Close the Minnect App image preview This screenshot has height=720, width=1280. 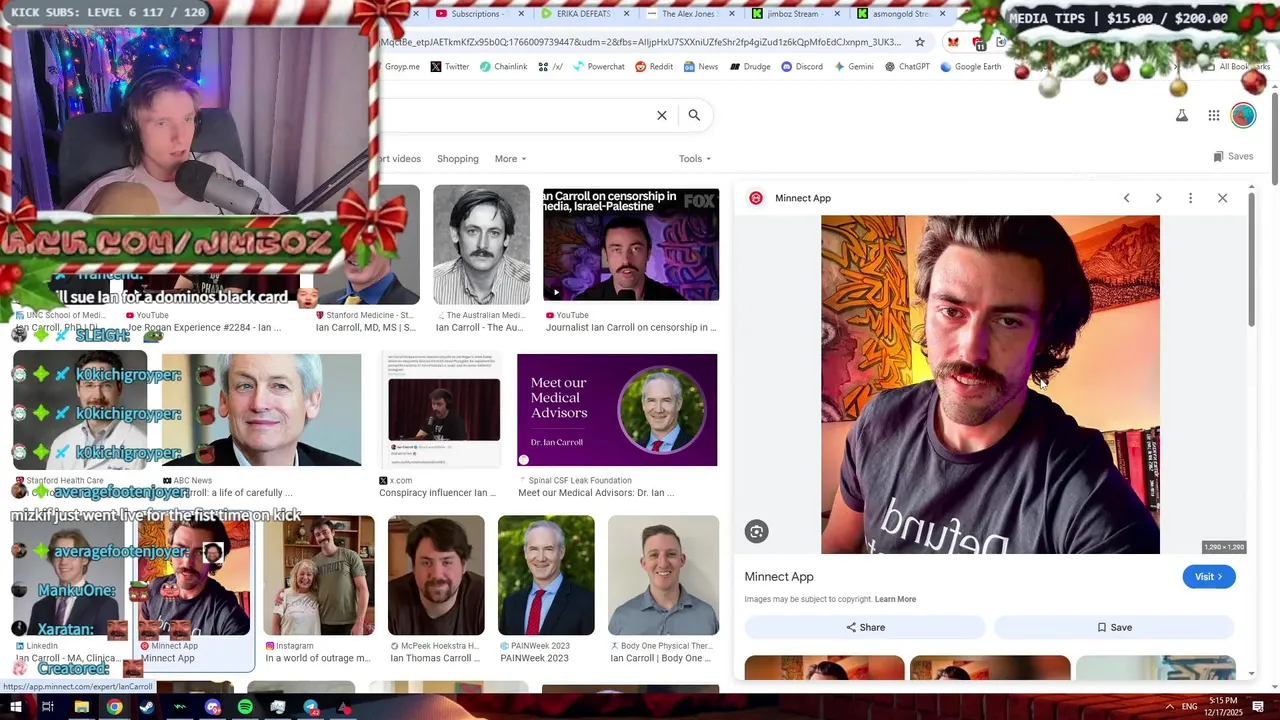[1222, 198]
